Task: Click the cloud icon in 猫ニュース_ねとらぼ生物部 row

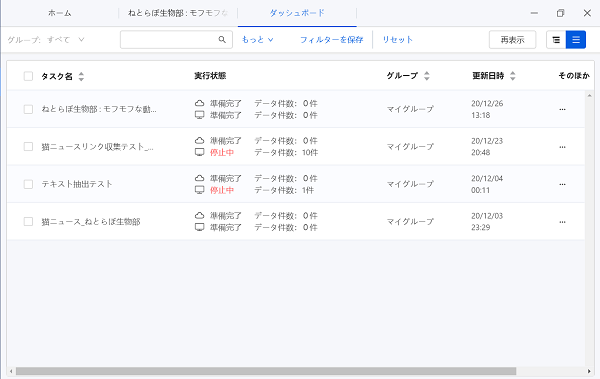Action: tap(199, 216)
